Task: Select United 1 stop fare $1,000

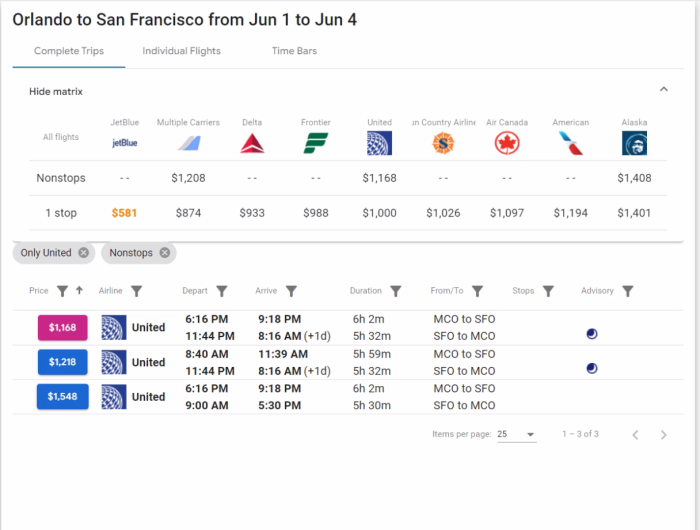Action: [x=379, y=213]
